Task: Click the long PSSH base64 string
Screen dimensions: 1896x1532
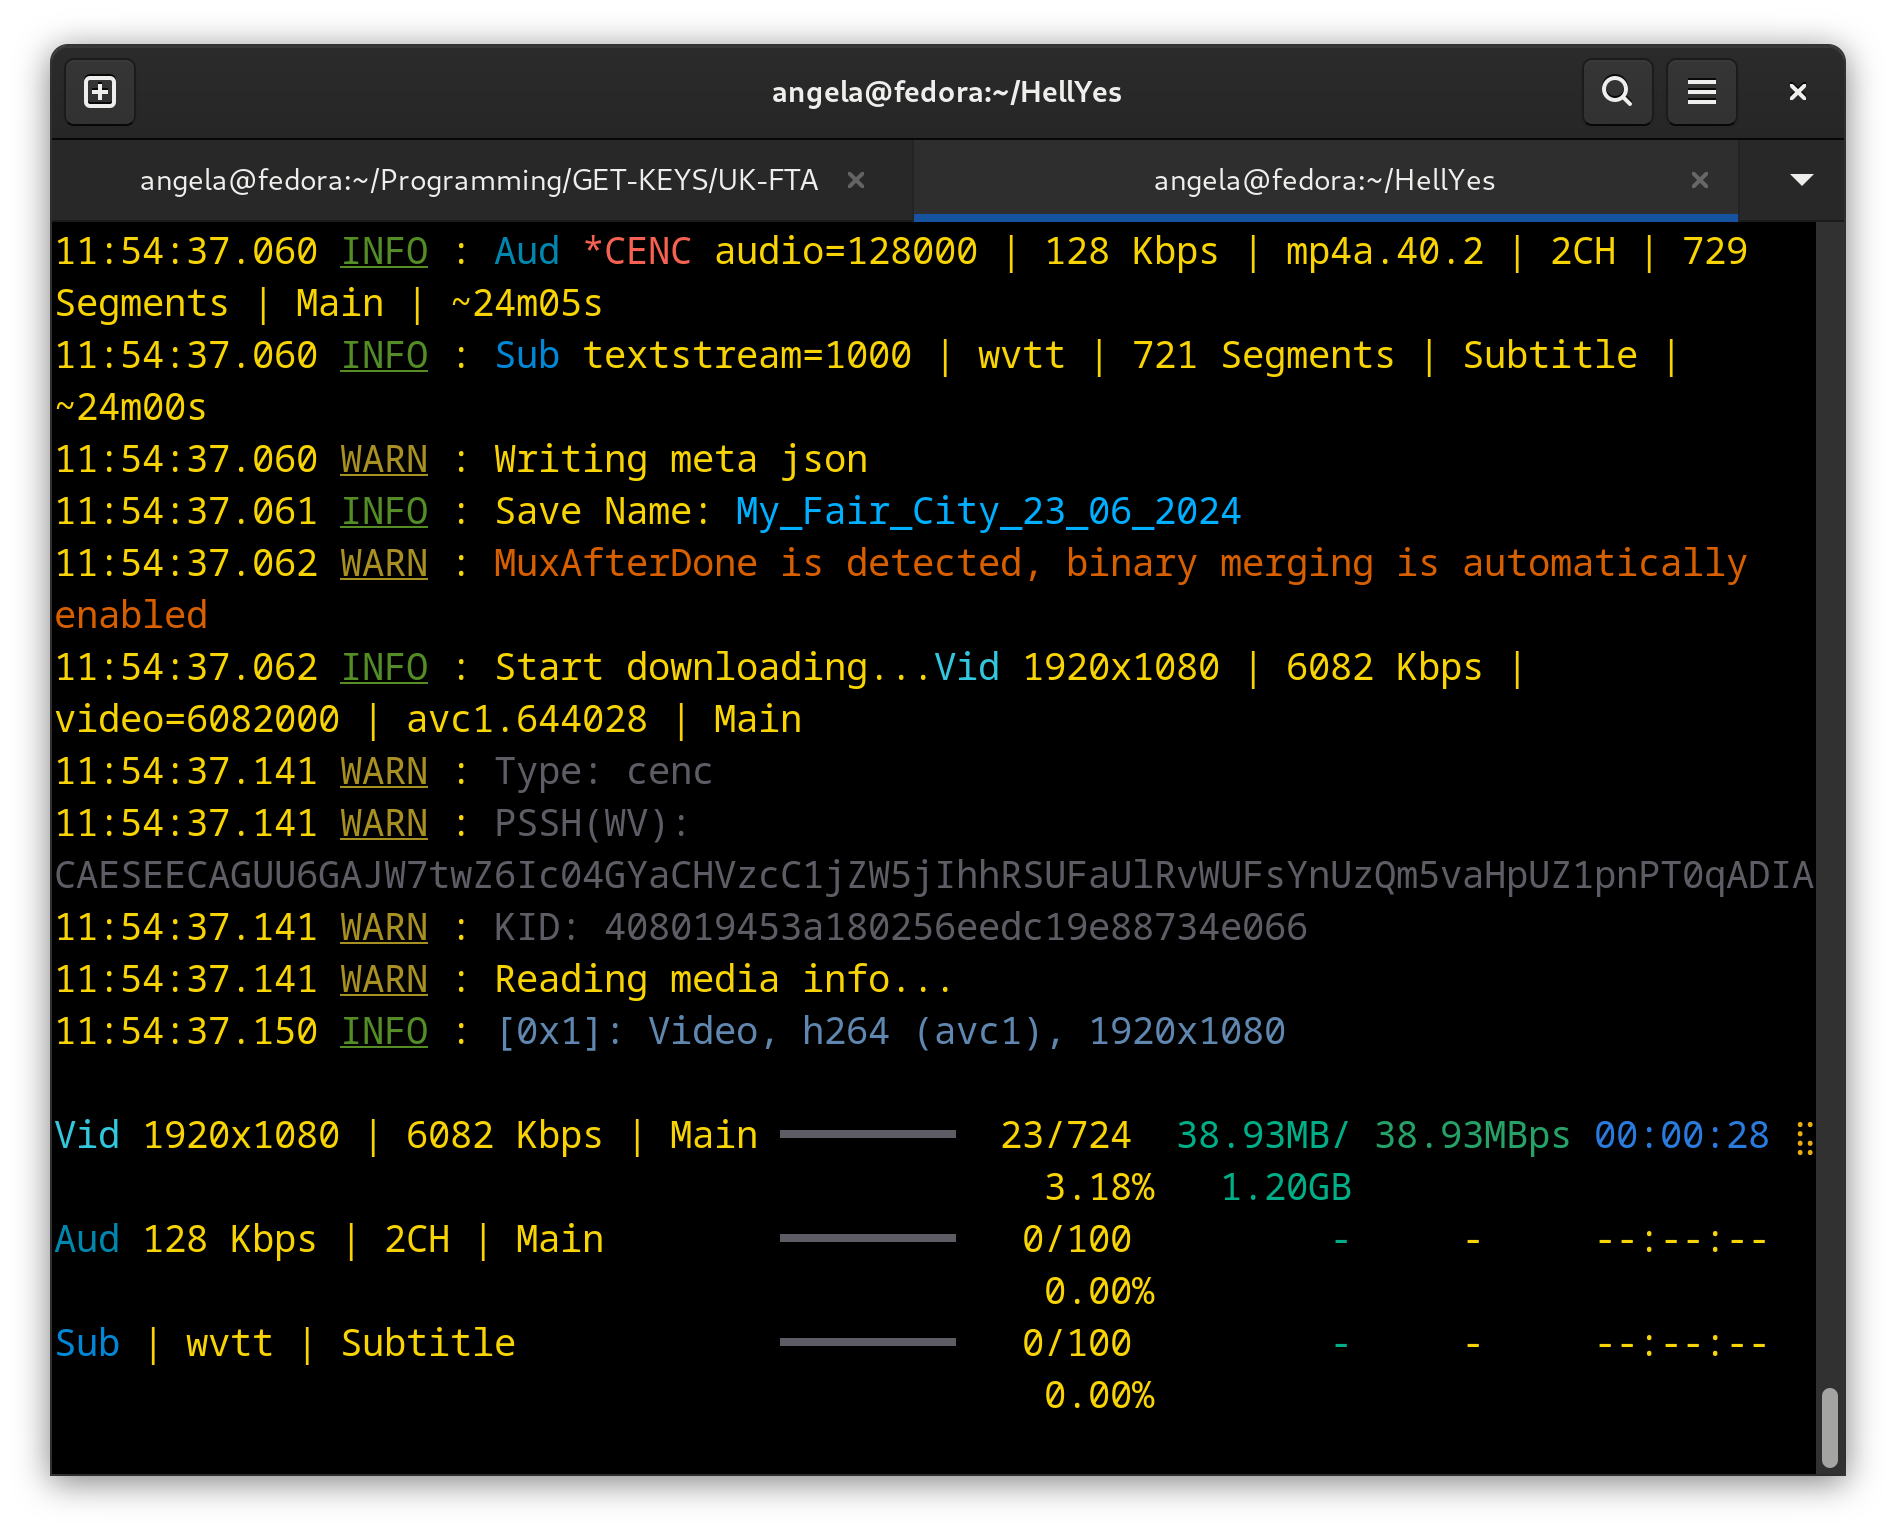Action: point(932,876)
